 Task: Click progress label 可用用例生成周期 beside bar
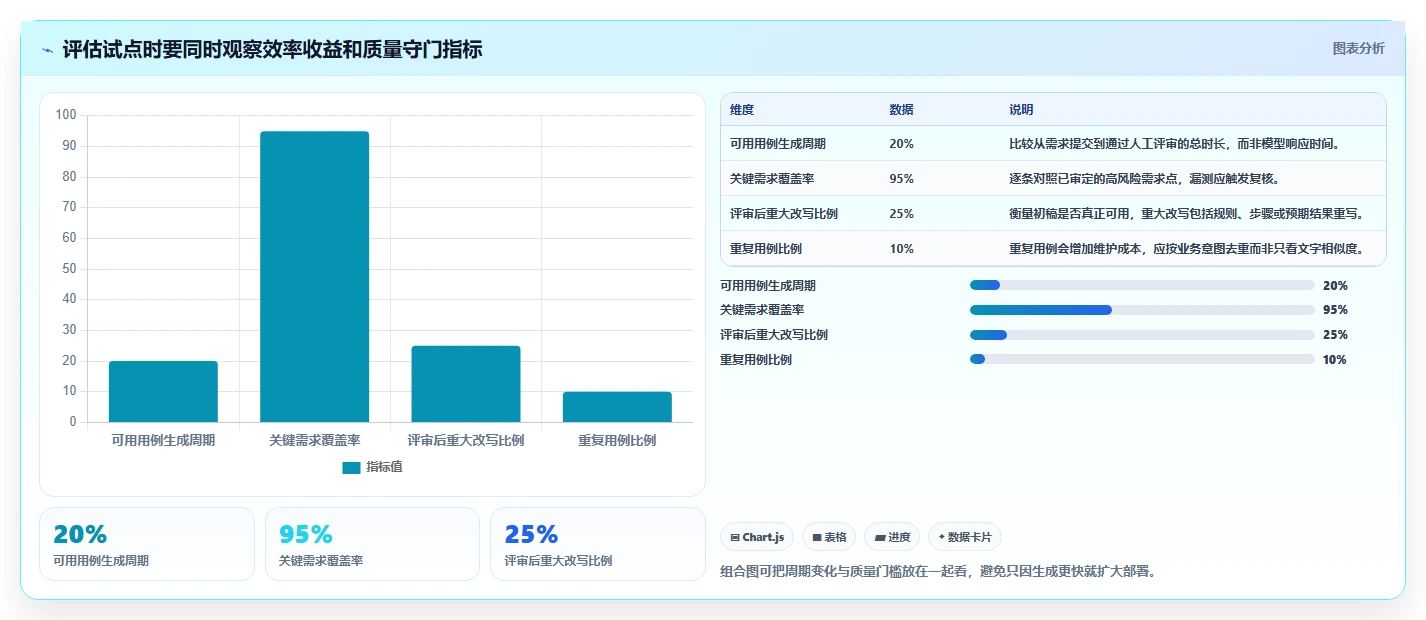[768, 285]
